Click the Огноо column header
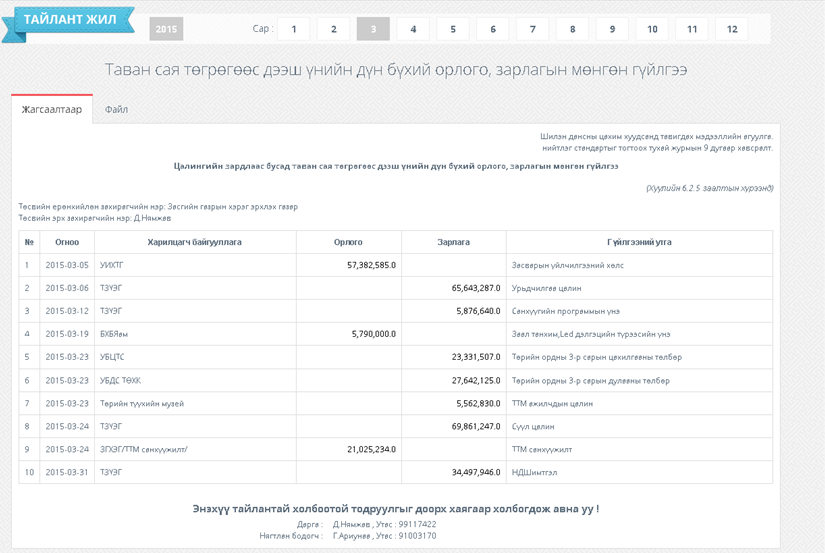Image resolution: width=825 pixels, height=553 pixels. tap(67, 242)
